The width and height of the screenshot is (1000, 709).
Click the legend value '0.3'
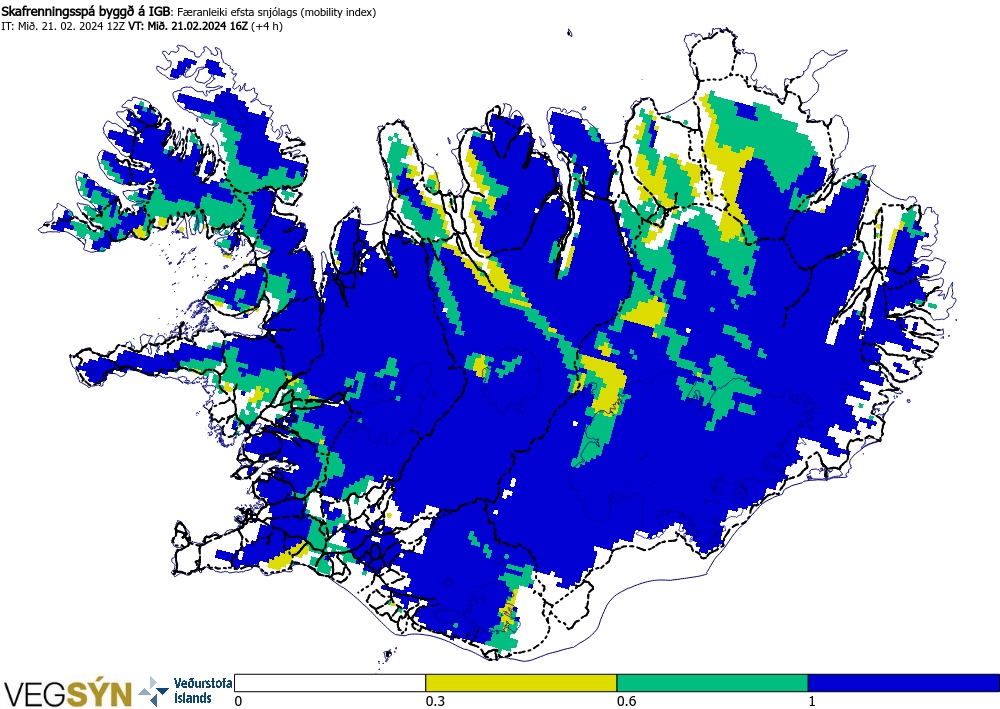coord(434,701)
